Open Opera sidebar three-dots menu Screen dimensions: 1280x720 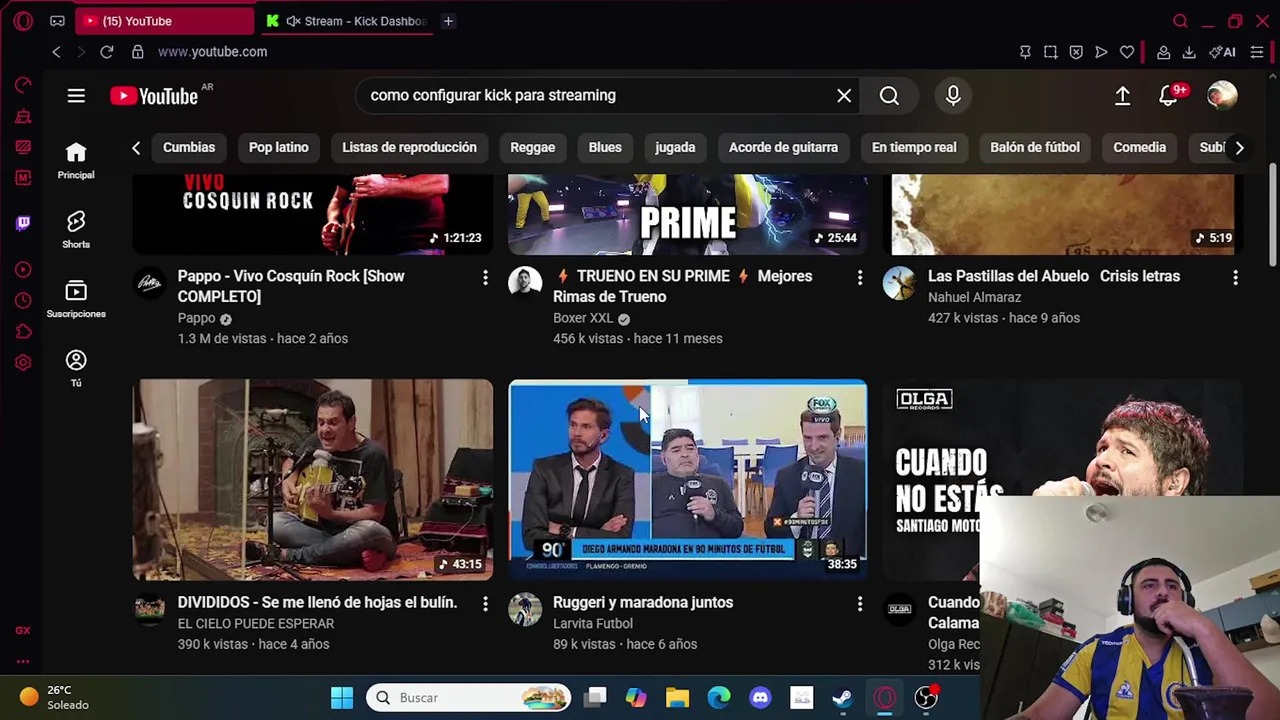[x=23, y=661]
